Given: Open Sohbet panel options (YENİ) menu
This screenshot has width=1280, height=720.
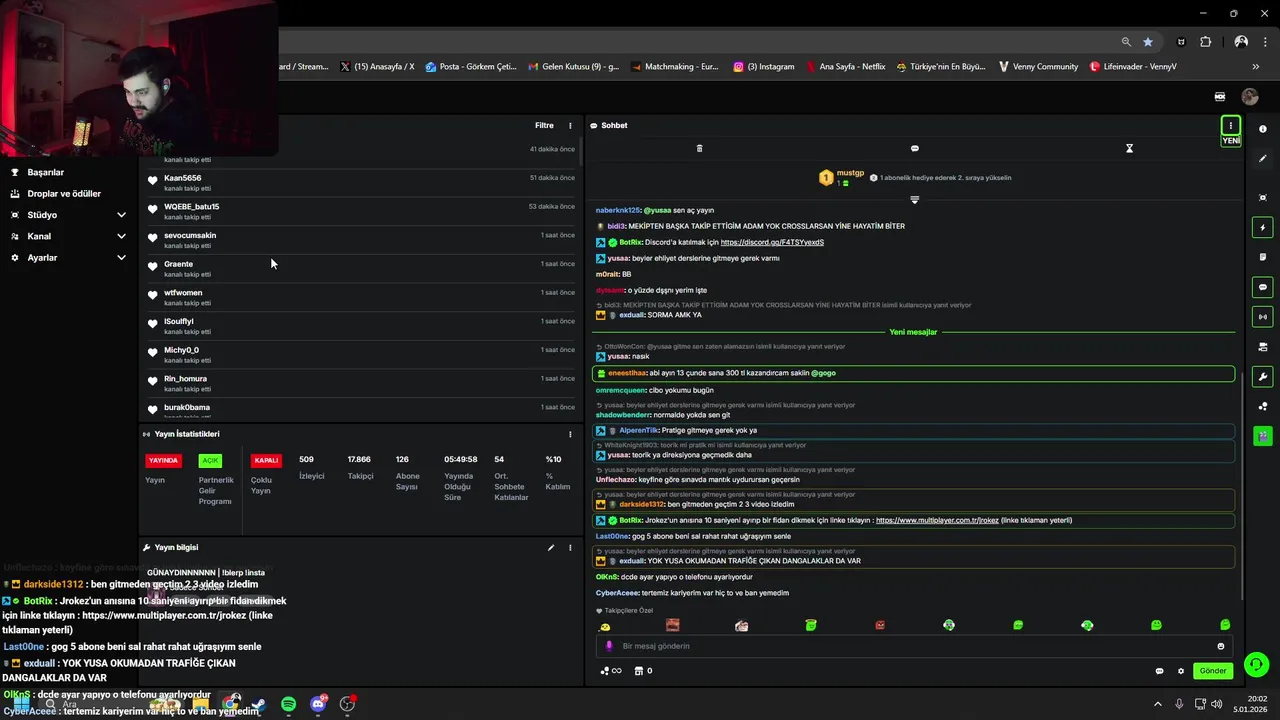Looking at the screenshot, I should click(1231, 126).
